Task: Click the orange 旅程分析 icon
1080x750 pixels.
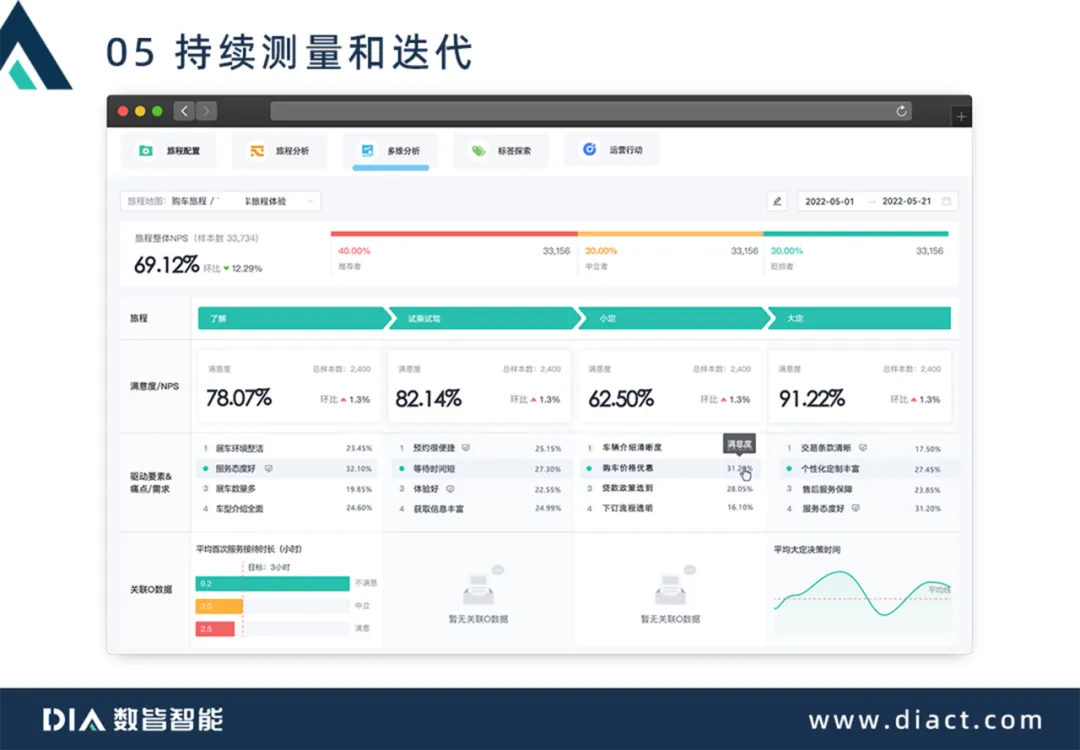Action: pyautogui.click(x=257, y=151)
